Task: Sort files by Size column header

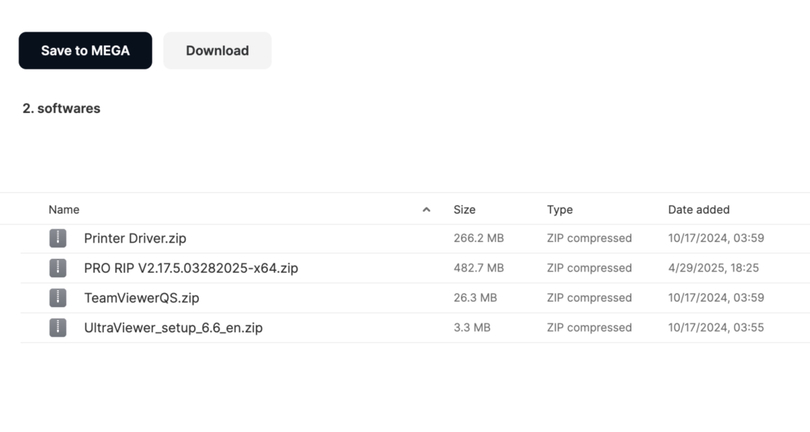Action: click(x=464, y=210)
